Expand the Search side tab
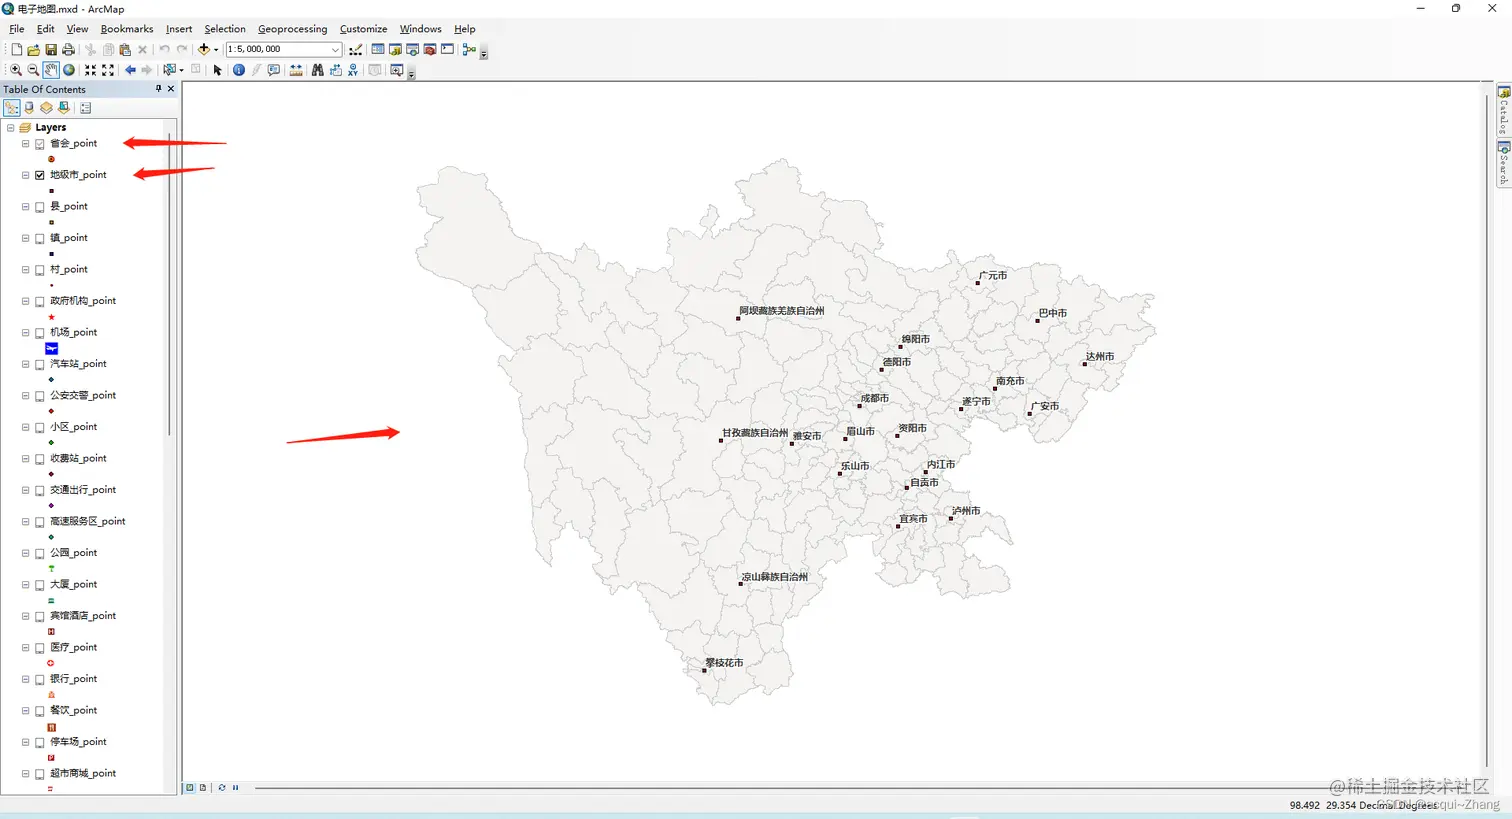1512x819 pixels. pyautogui.click(x=1503, y=163)
